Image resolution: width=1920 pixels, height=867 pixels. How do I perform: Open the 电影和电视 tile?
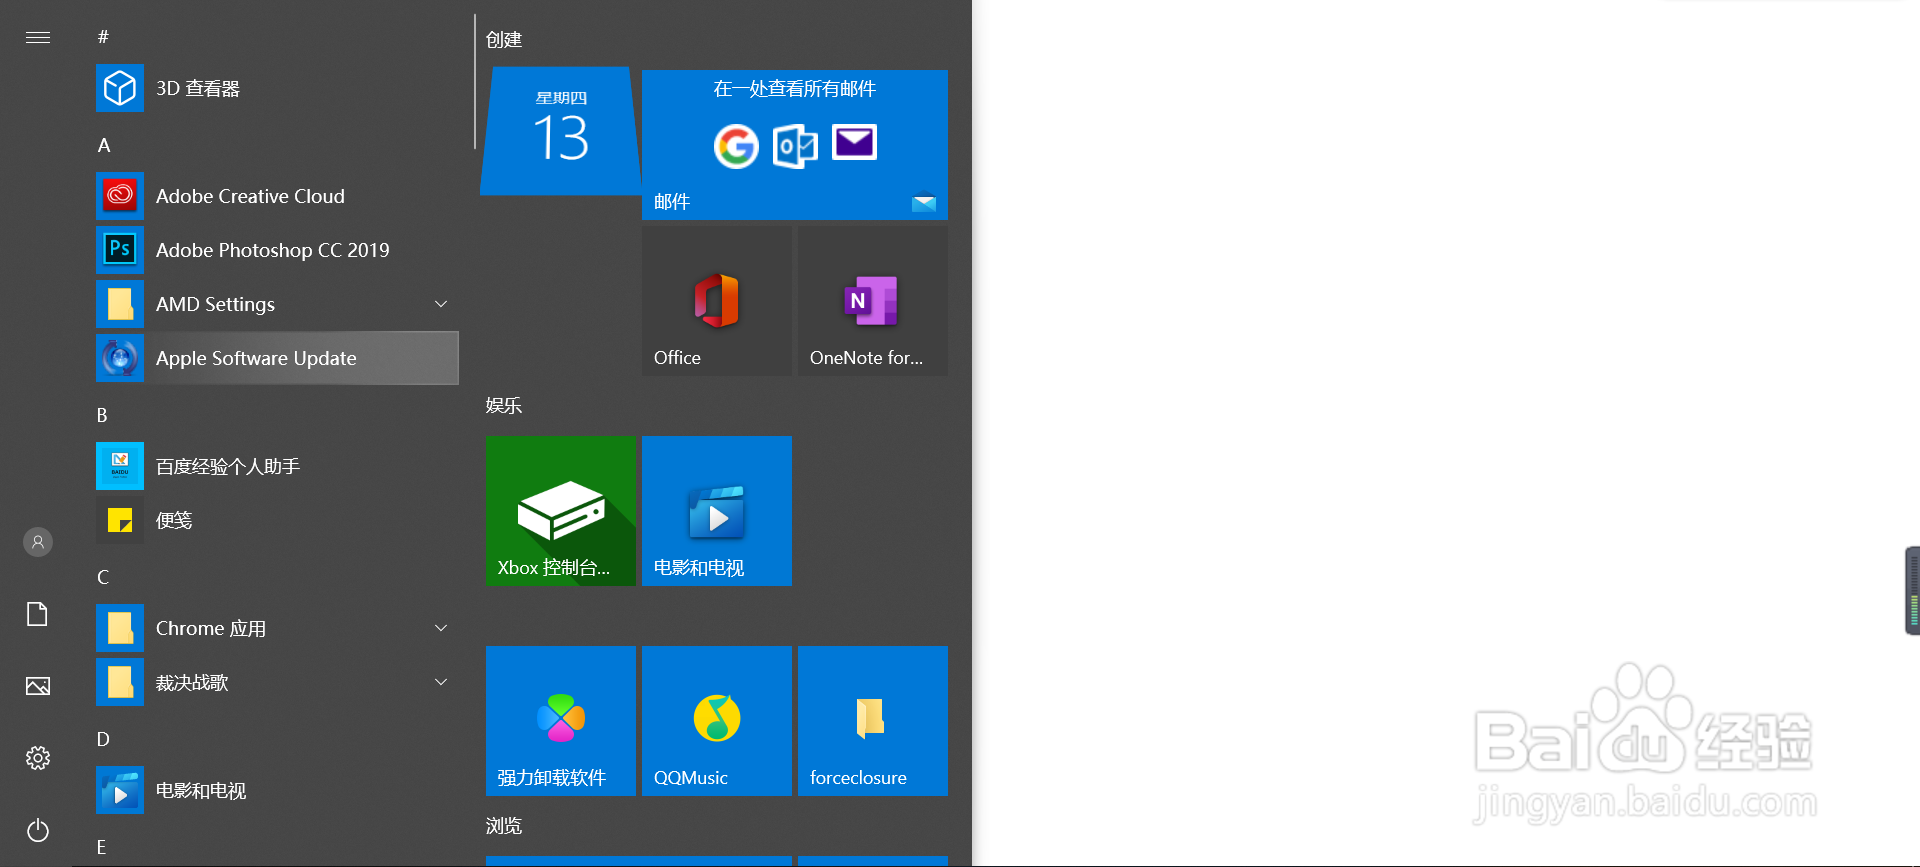(x=717, y=511)
